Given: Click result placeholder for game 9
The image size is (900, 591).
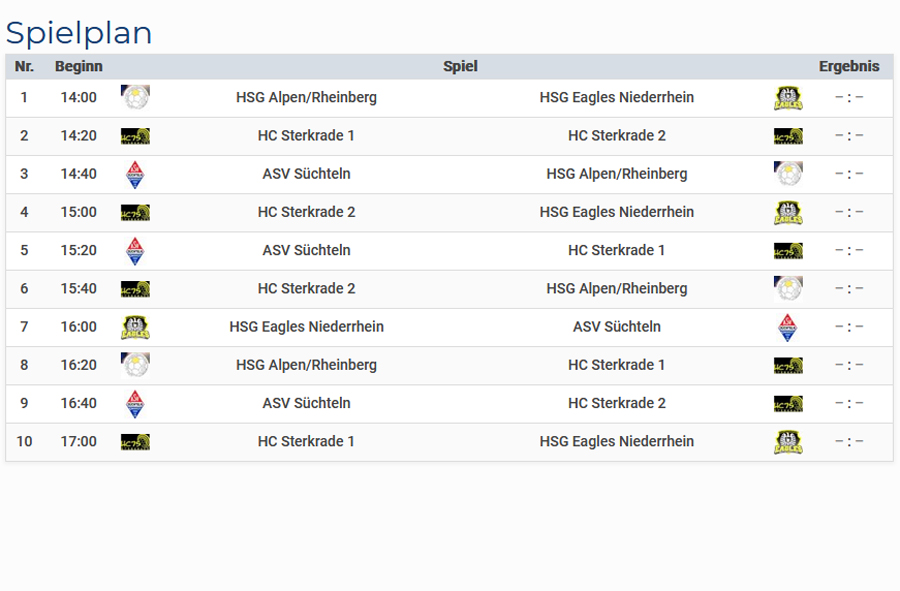Looking at the screenshot, I should [849, 403].
